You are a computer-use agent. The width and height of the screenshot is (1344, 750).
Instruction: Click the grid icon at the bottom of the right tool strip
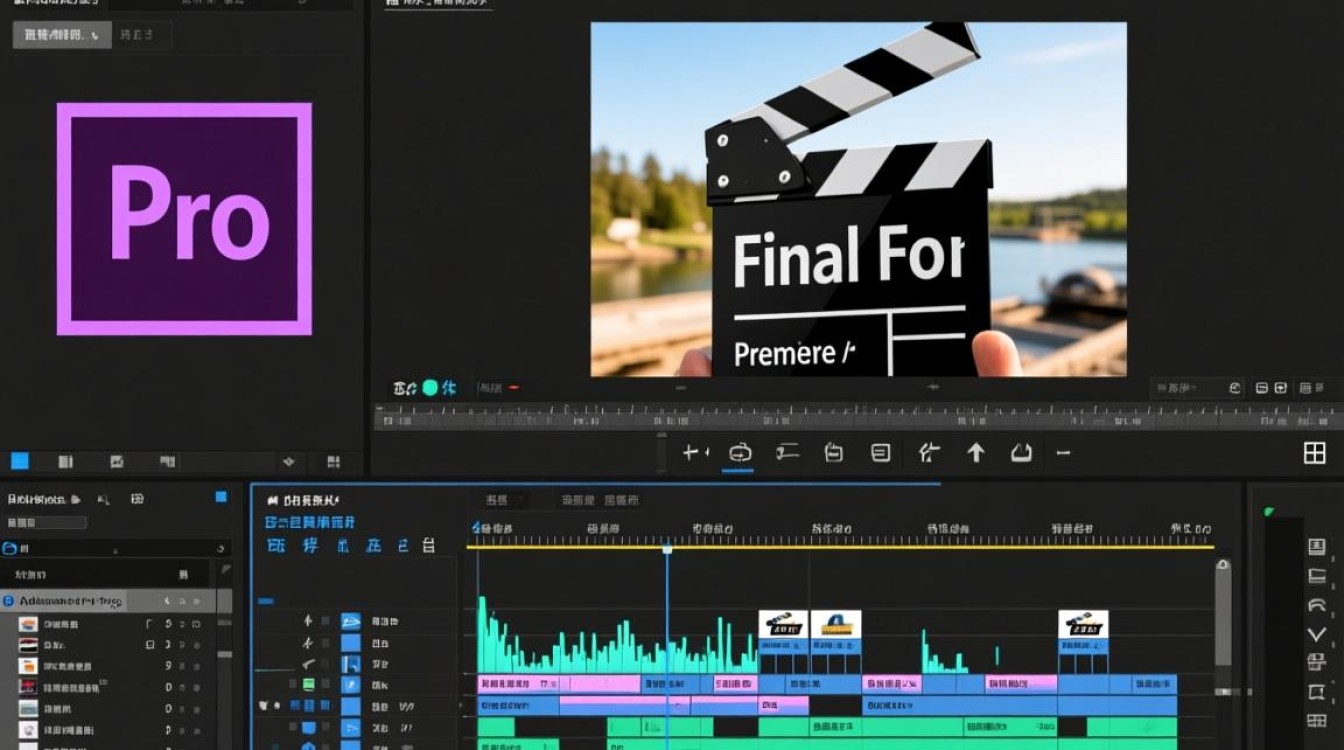pos(1317,720)
